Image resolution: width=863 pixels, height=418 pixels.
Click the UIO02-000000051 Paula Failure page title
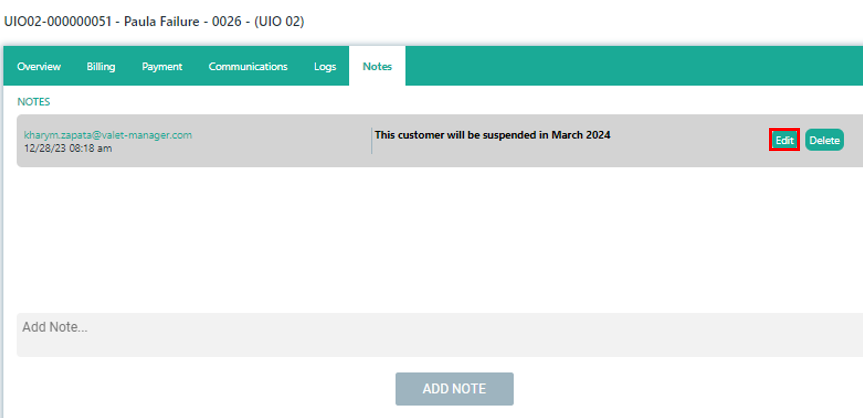154,20
